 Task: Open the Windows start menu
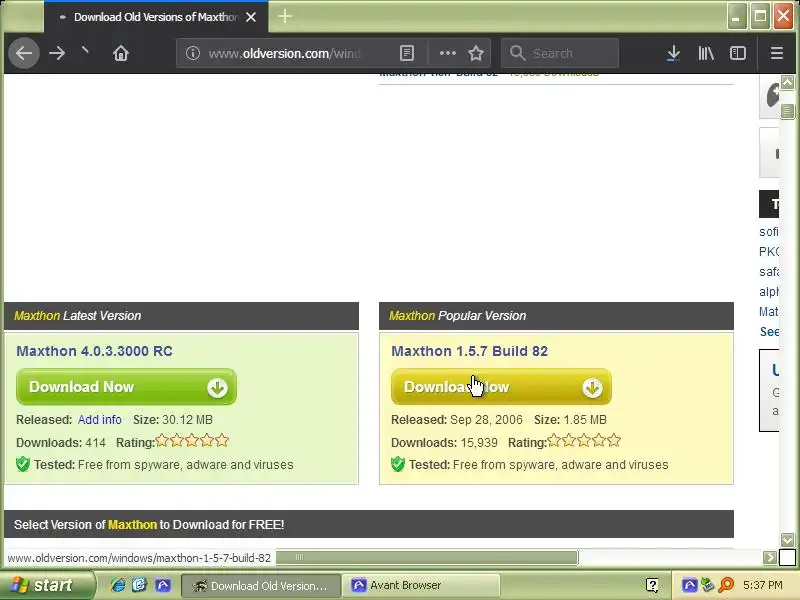(47, 585)
